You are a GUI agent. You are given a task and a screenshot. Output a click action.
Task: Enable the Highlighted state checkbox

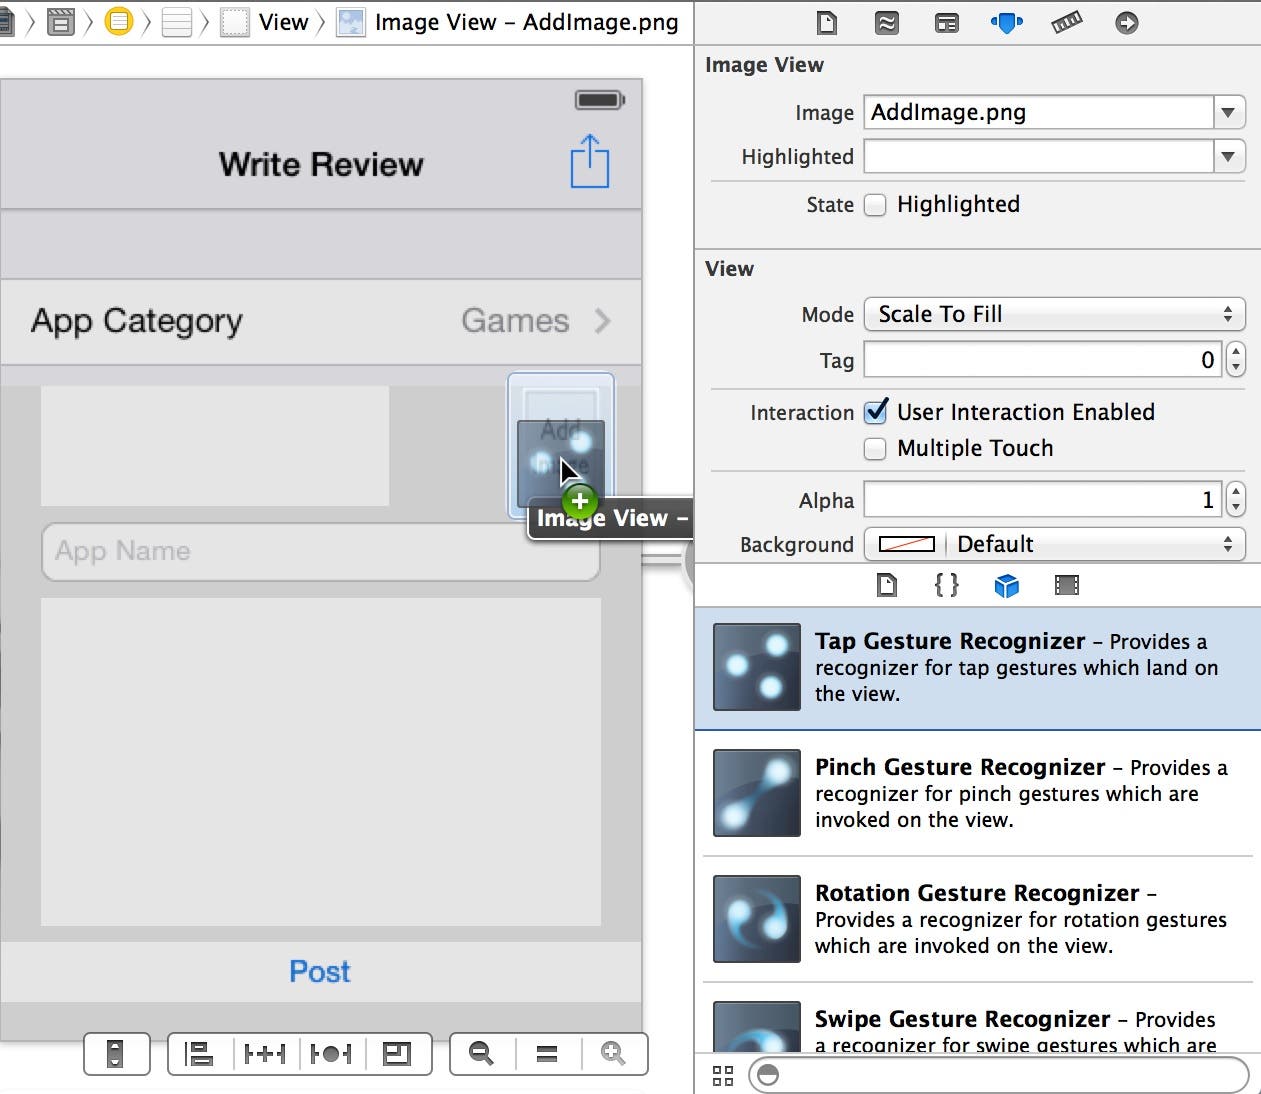click(x=875, y=205)
